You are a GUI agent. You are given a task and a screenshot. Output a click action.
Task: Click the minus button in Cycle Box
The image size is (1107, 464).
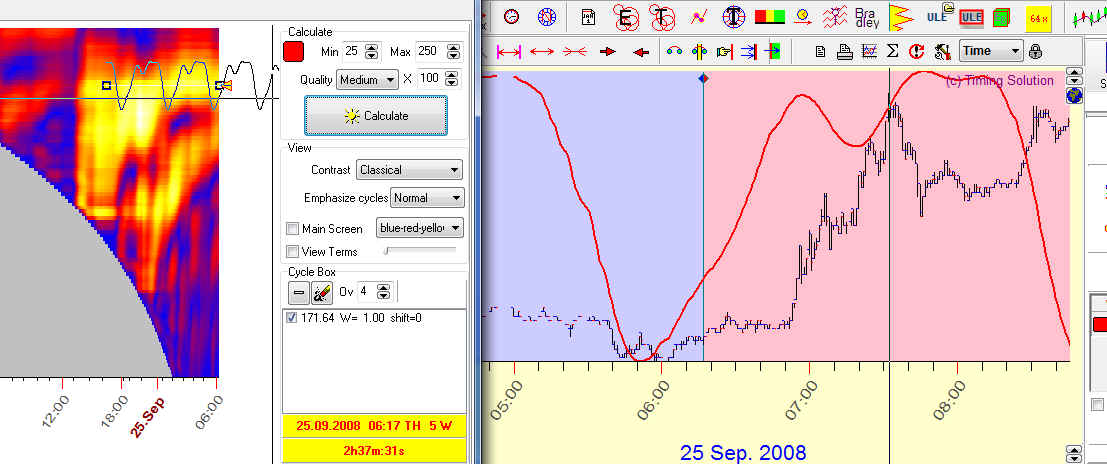tap(298, 292)
